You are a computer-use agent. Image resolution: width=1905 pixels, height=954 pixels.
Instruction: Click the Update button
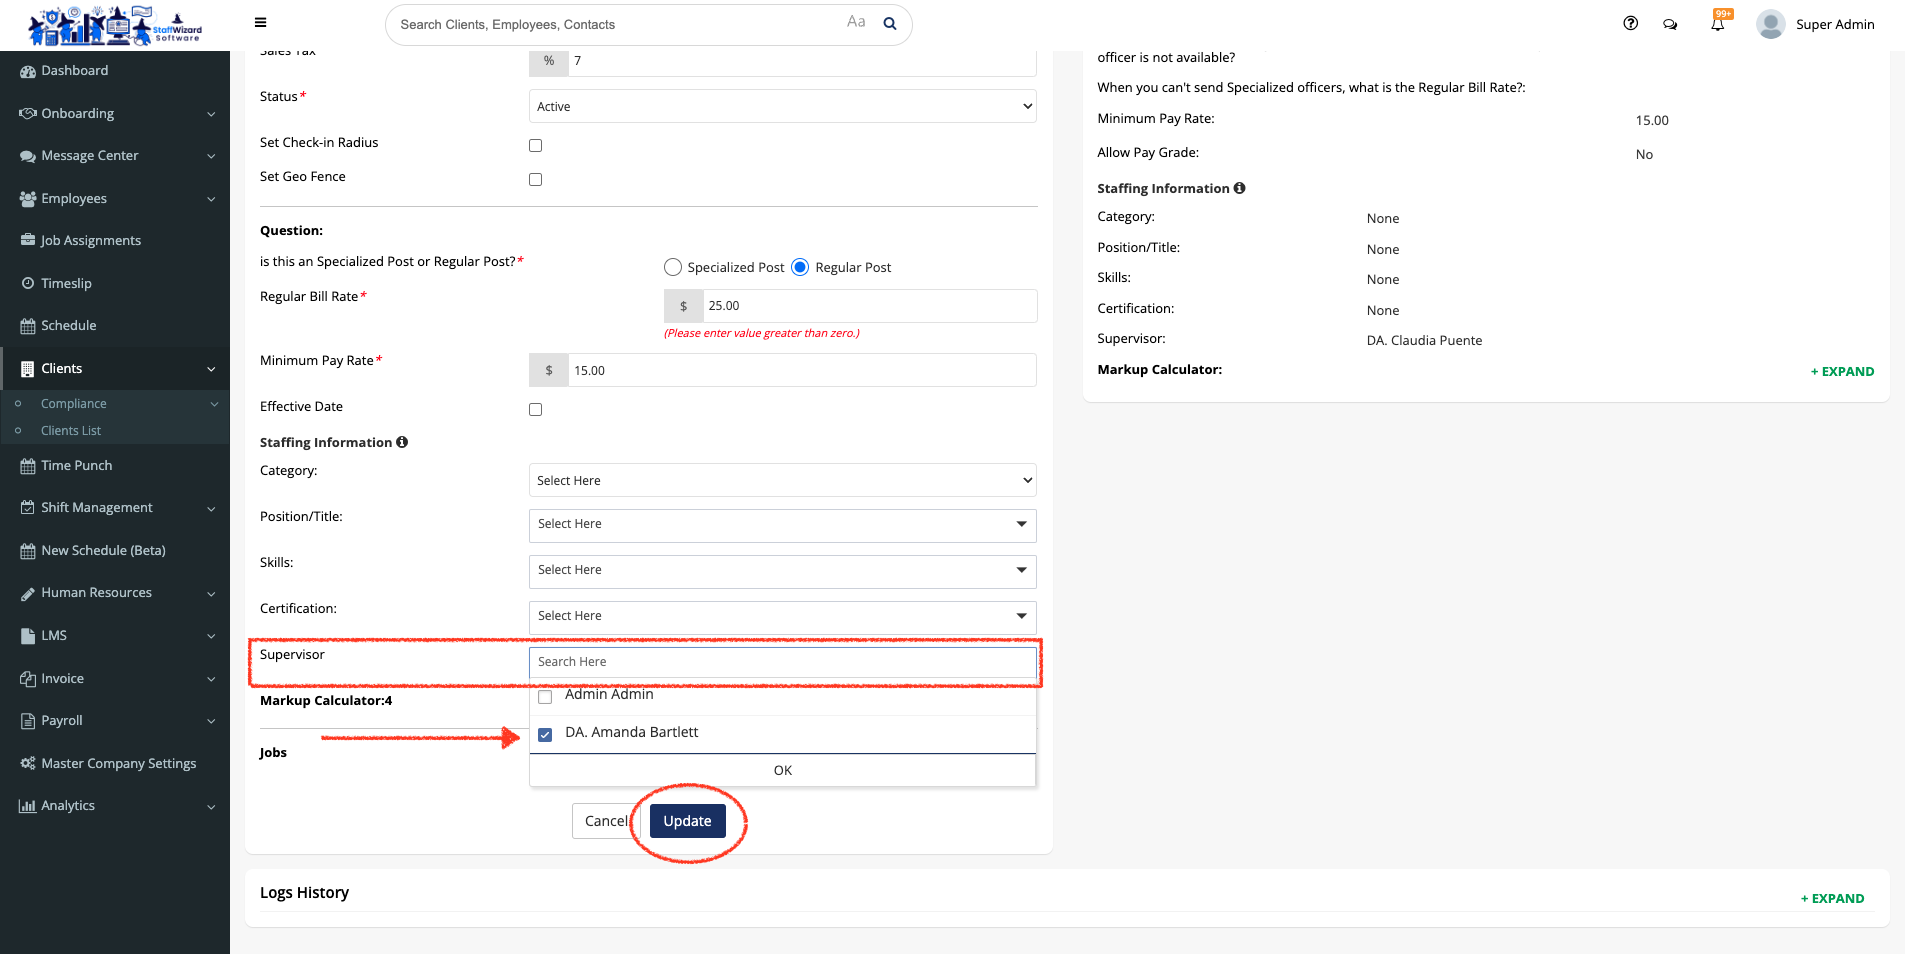(687, 822)
